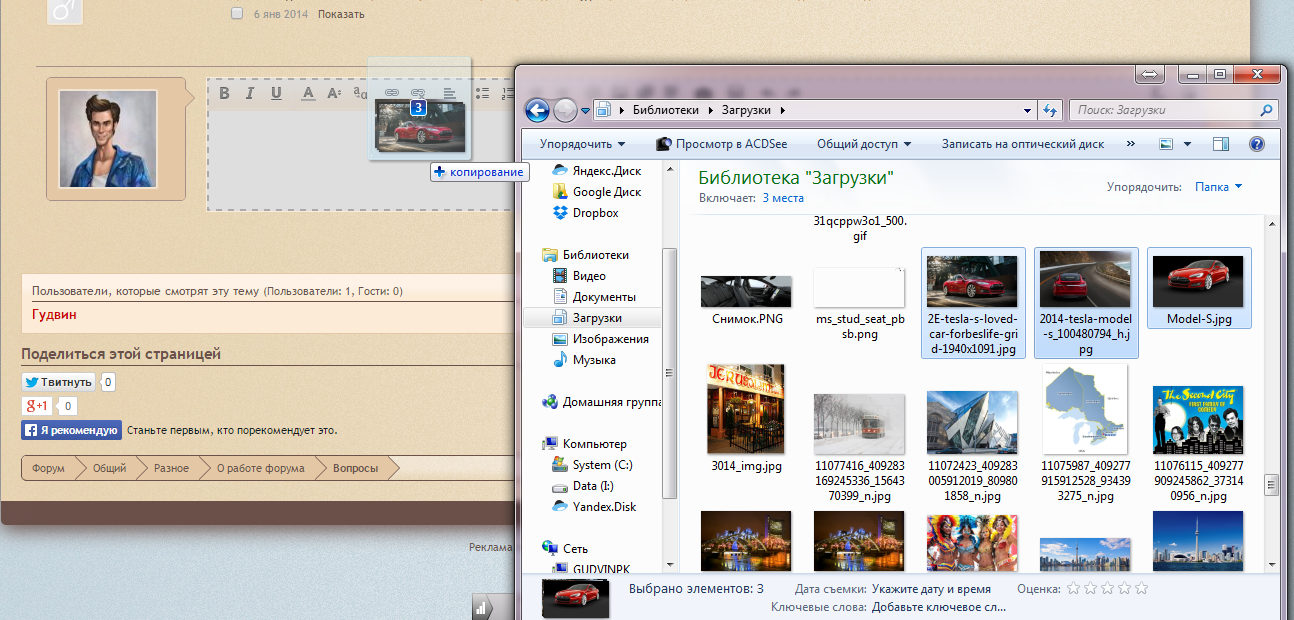Click the Твитнуть button
Screen dimensions: 1294x620
(x=58, y=382)
